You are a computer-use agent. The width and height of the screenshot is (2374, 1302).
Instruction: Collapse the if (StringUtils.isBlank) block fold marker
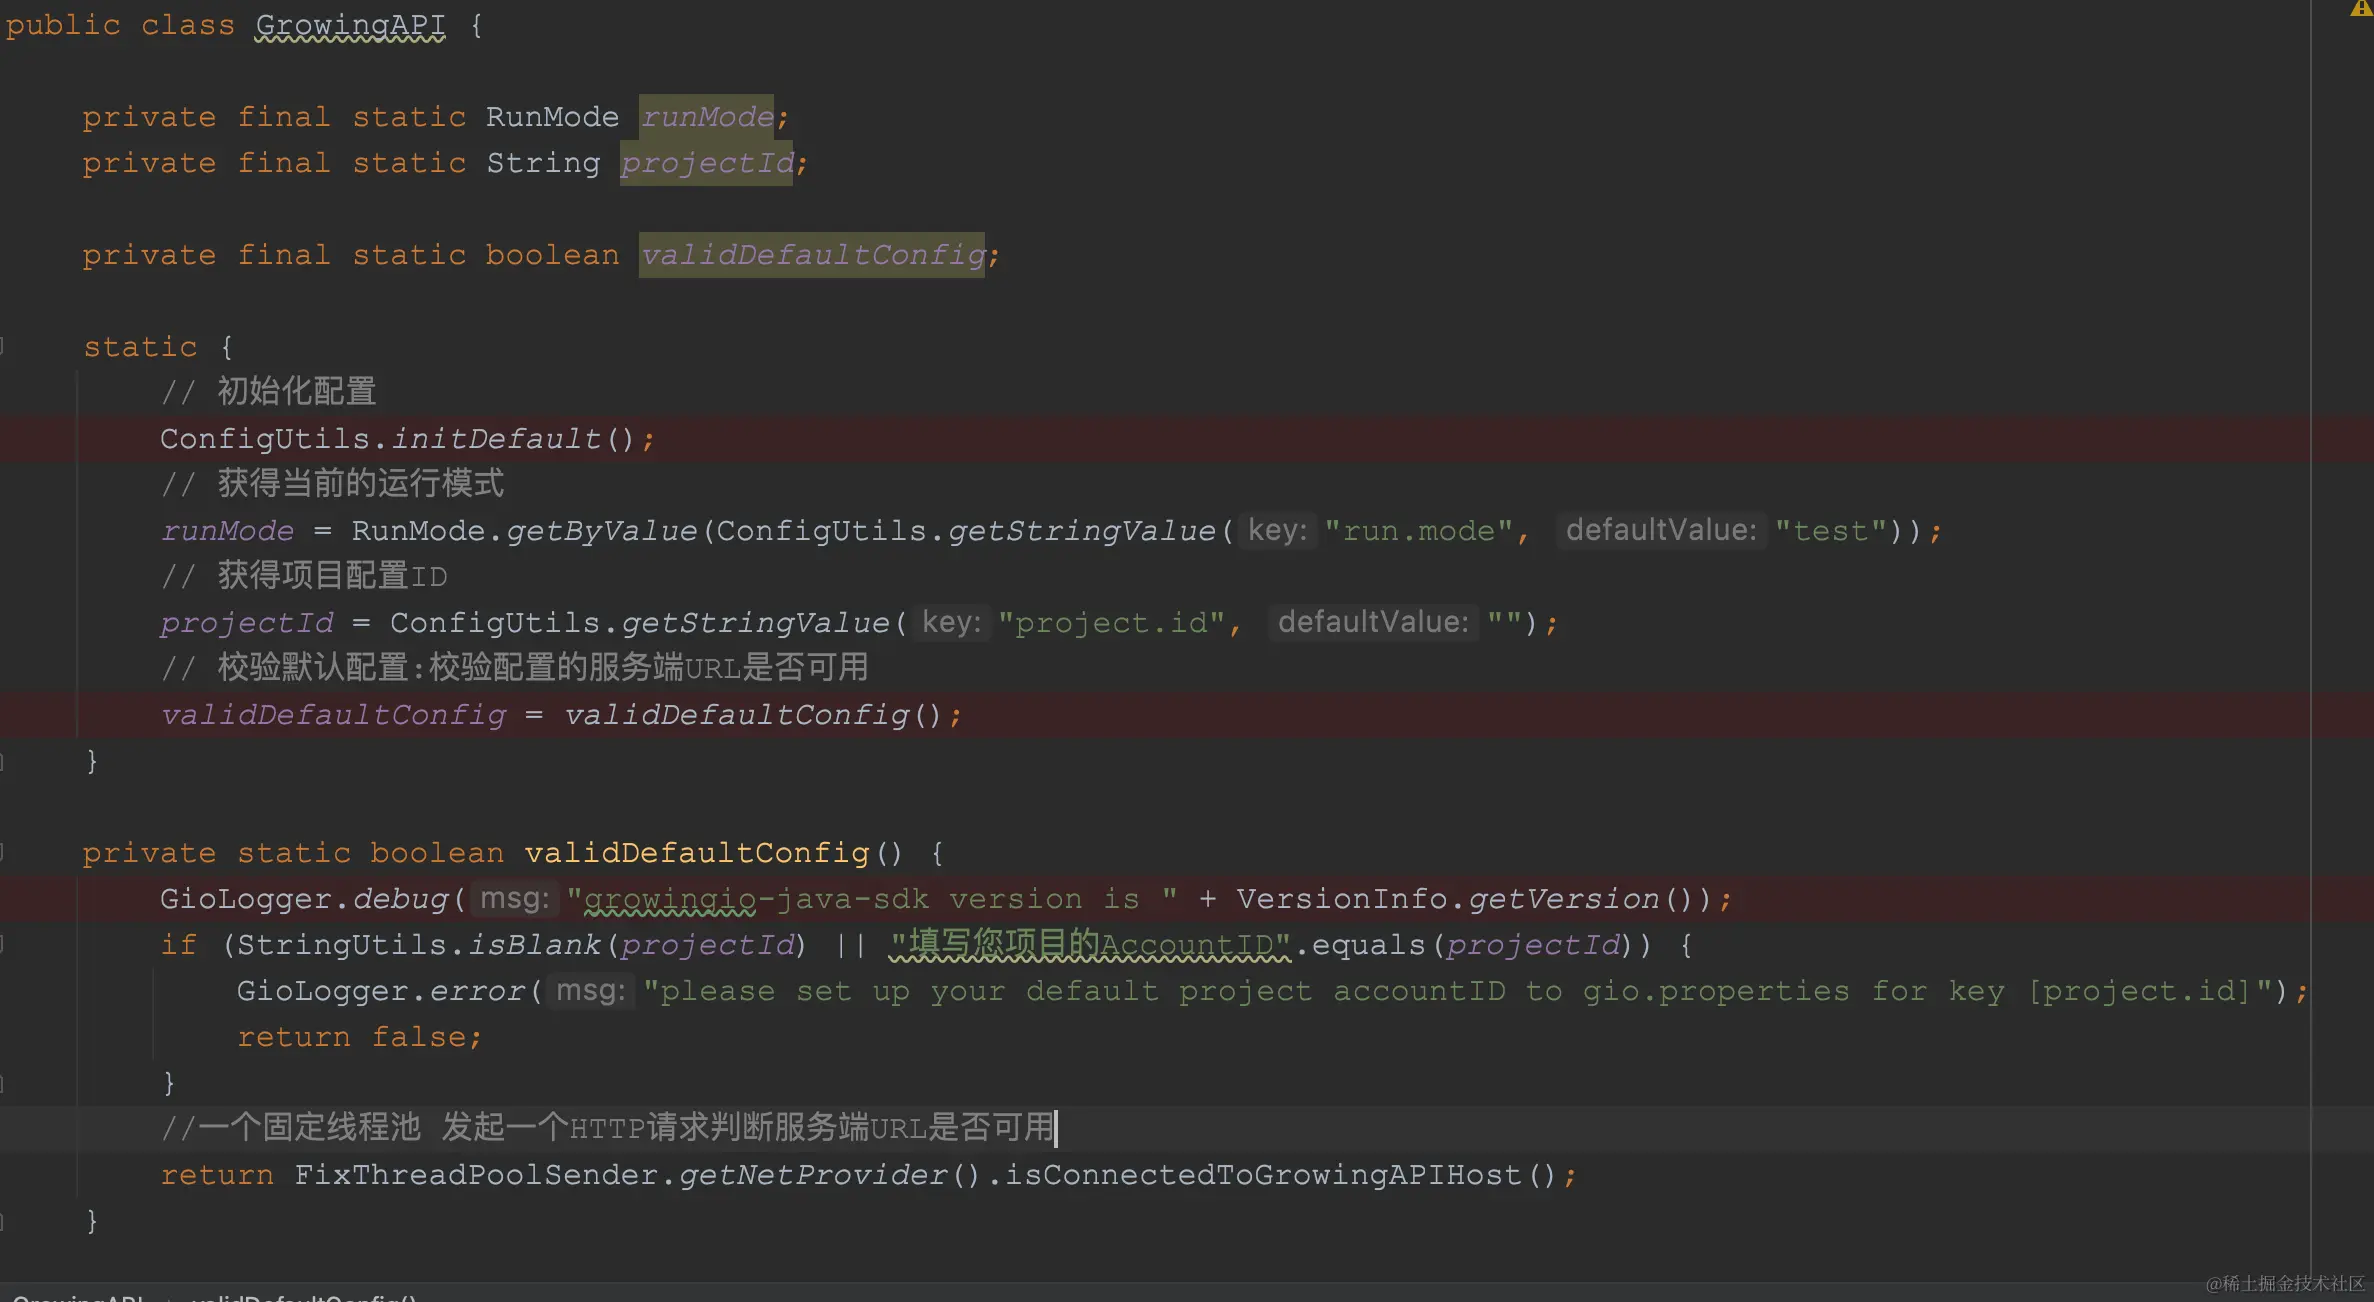tap(3, 944)
